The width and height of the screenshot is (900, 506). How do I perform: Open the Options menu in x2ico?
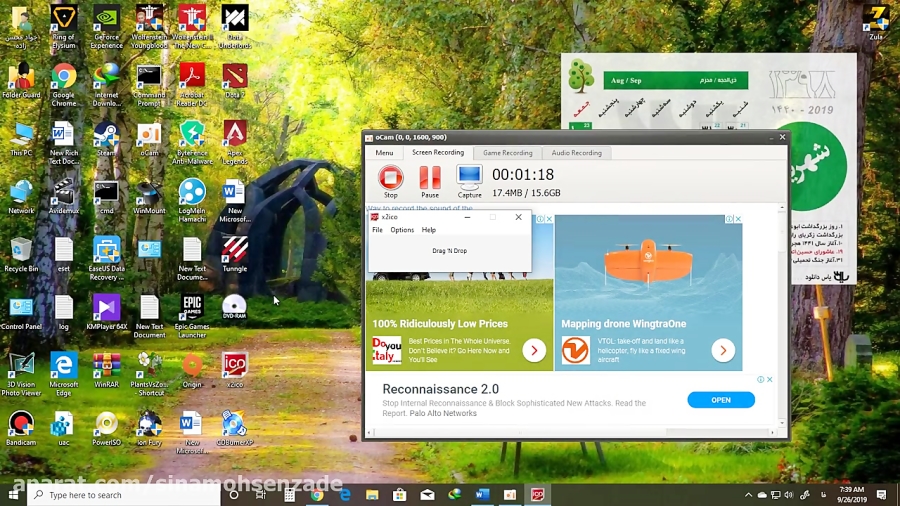(x=402, y=229)
